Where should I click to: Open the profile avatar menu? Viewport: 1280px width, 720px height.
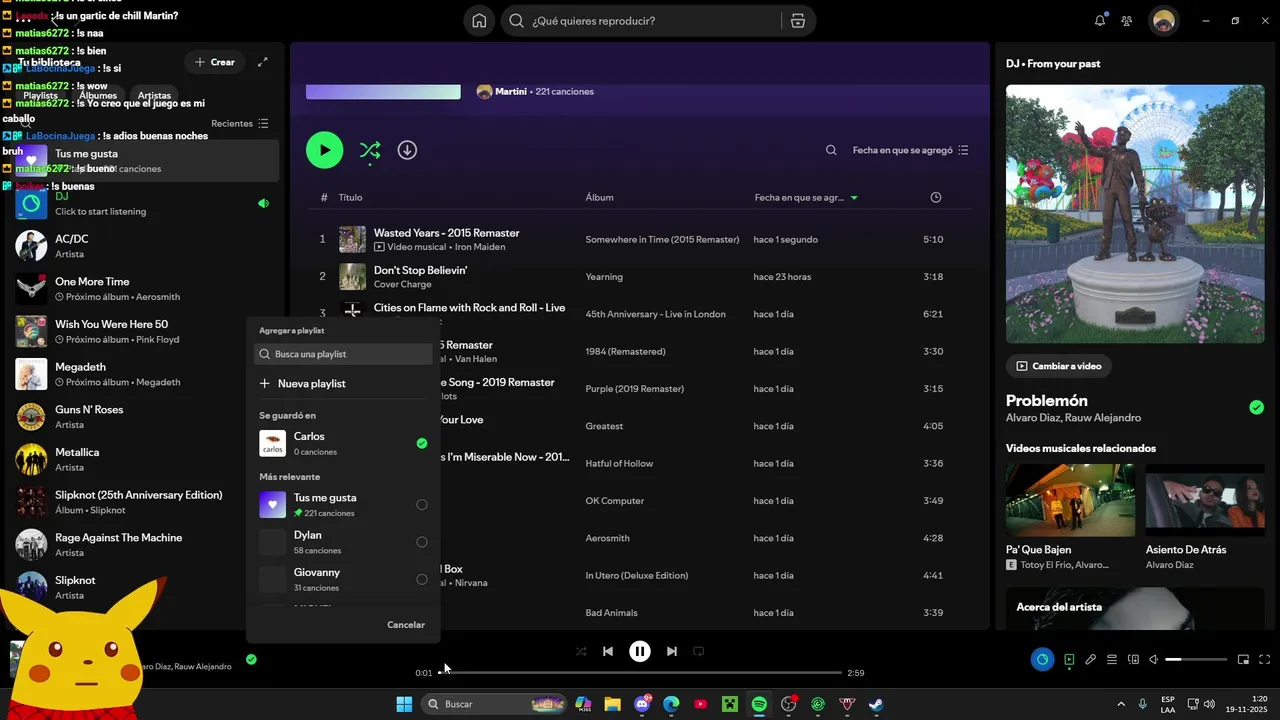[x=1163, y=21]
